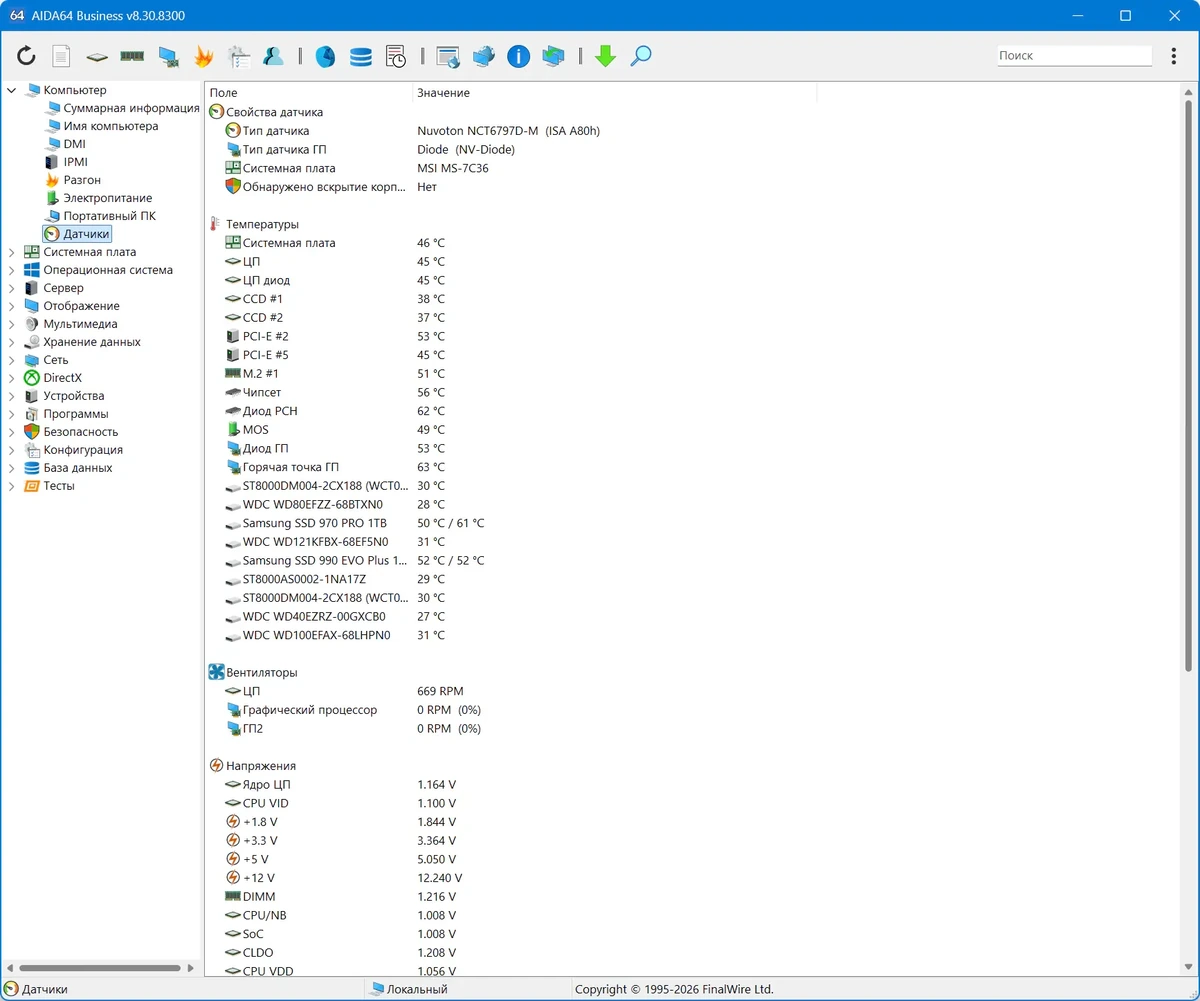1200x1001 pixels.
Task: Click the document with clock toolbar icon
Action: (x=396, y=57)
